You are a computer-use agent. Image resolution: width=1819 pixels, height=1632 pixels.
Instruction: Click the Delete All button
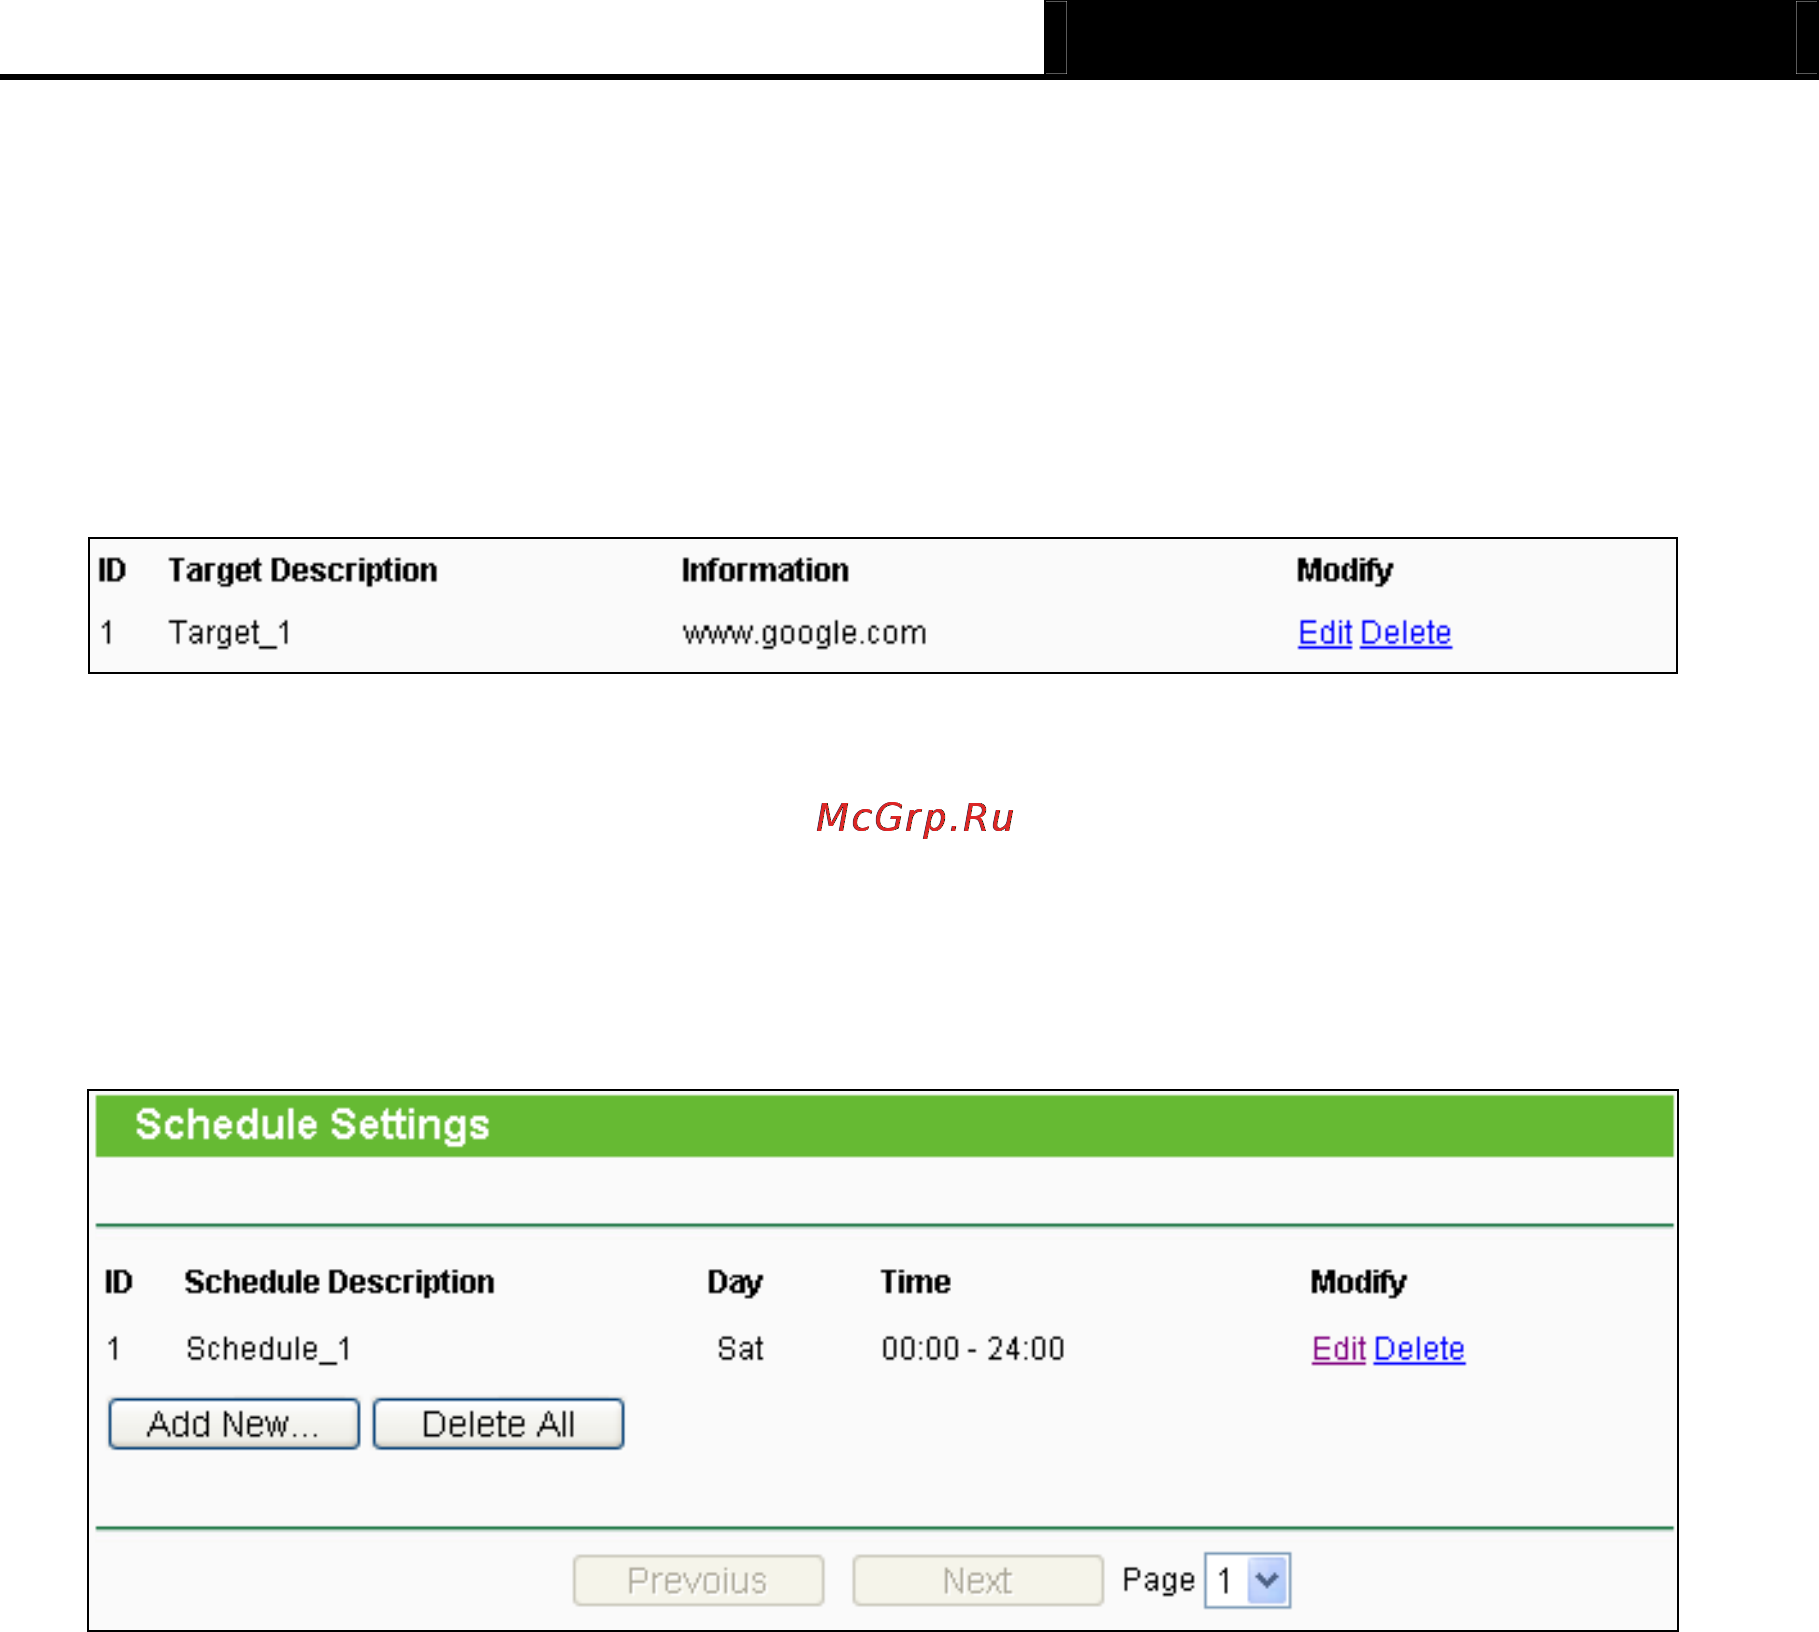pyautogui.click(x=498, y=1424)
